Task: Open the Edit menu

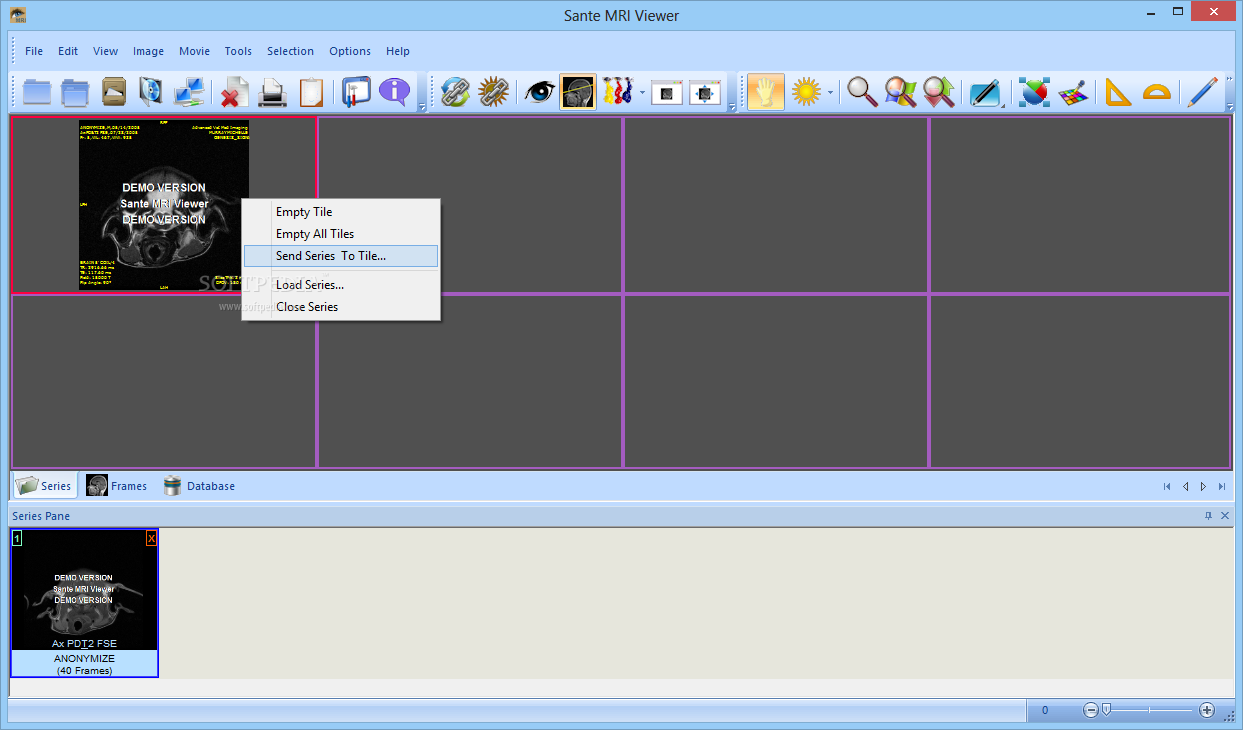Action: pos(68,51)
